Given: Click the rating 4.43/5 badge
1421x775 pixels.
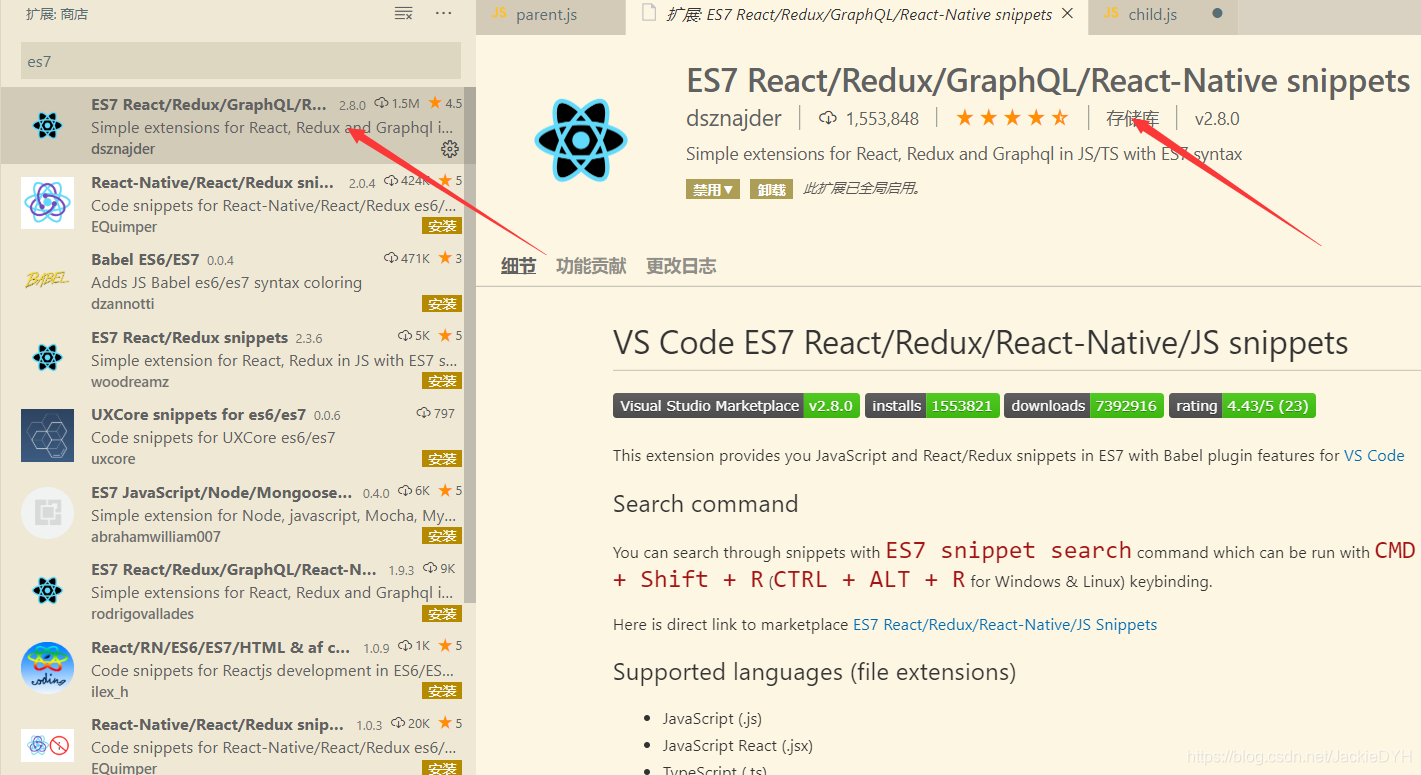Looking at the screenshot, I should pyautogui.click(x=1242, y=405).
